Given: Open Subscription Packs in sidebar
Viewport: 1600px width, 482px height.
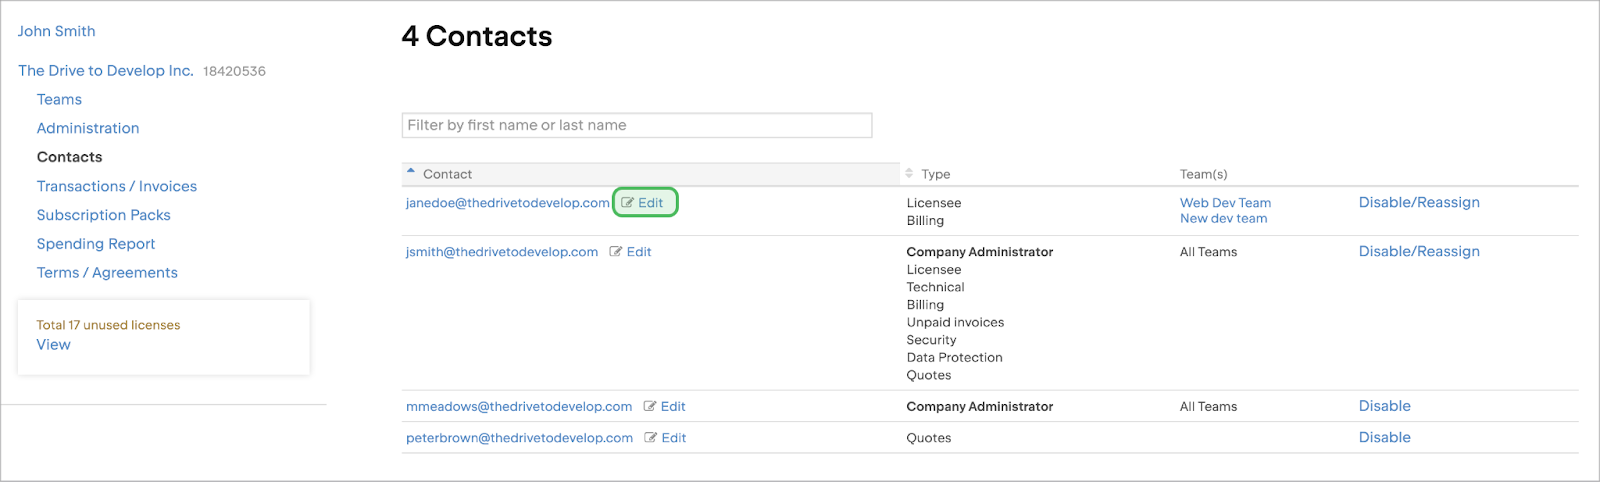Looking at the screenshot, I should [x=104, y=216].
